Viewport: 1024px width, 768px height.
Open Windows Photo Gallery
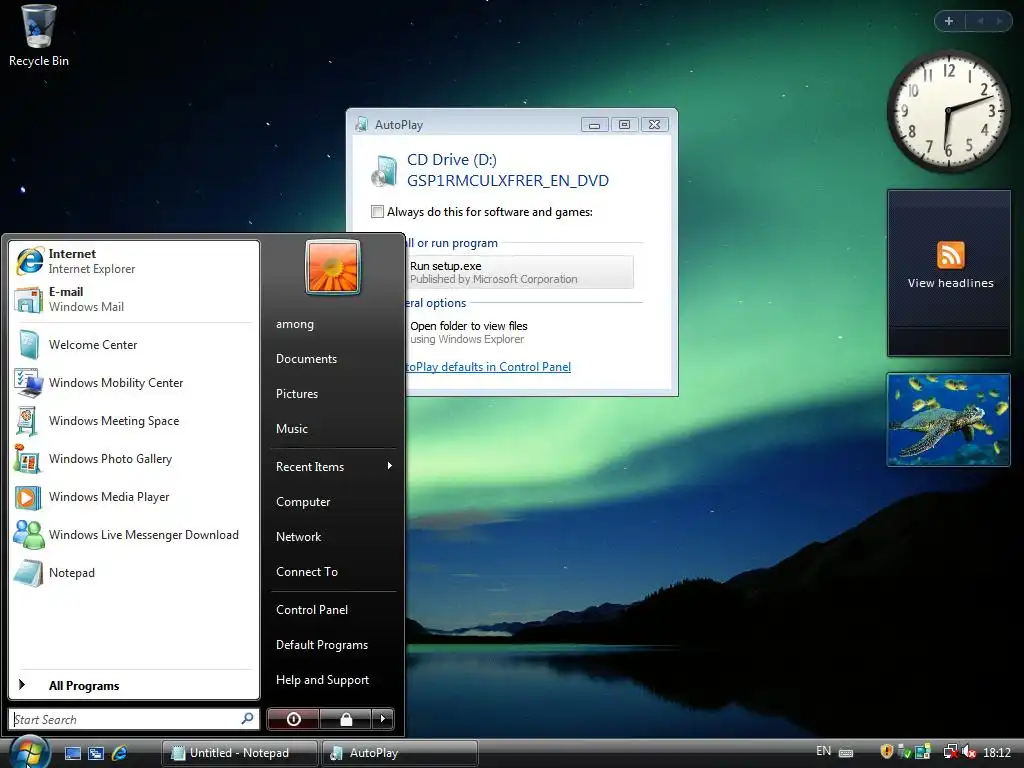point(134,458)
